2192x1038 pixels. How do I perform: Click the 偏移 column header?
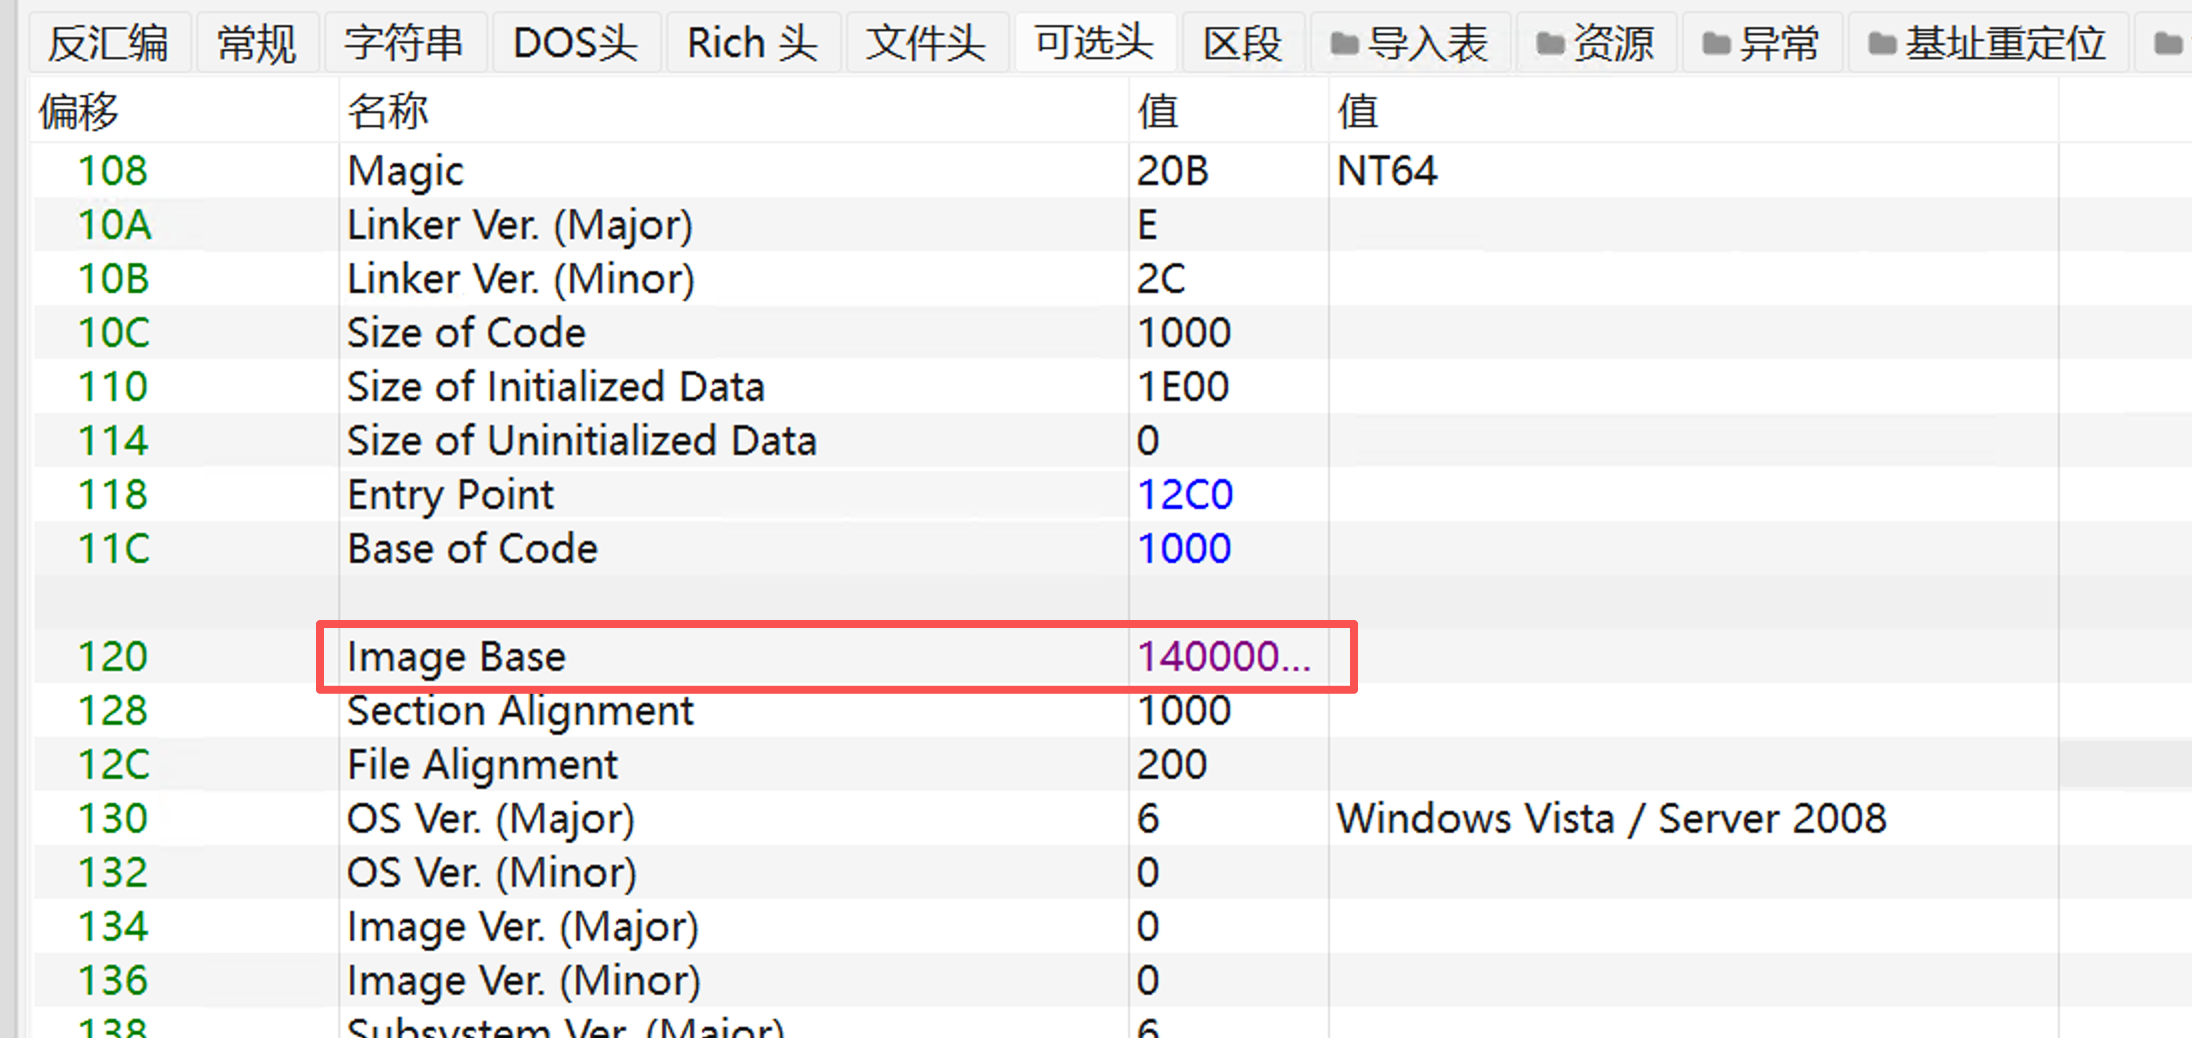coord(78,111)
